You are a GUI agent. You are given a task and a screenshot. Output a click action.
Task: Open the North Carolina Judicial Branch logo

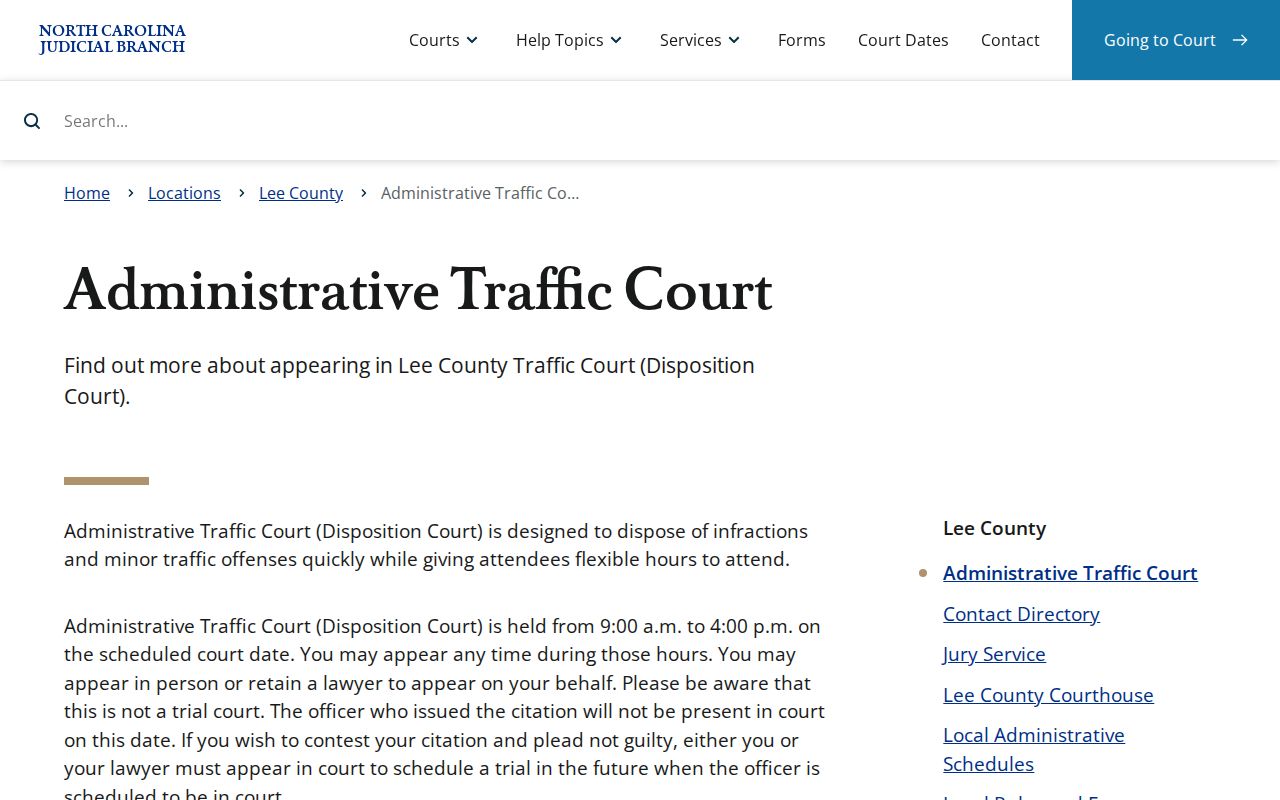112,40
